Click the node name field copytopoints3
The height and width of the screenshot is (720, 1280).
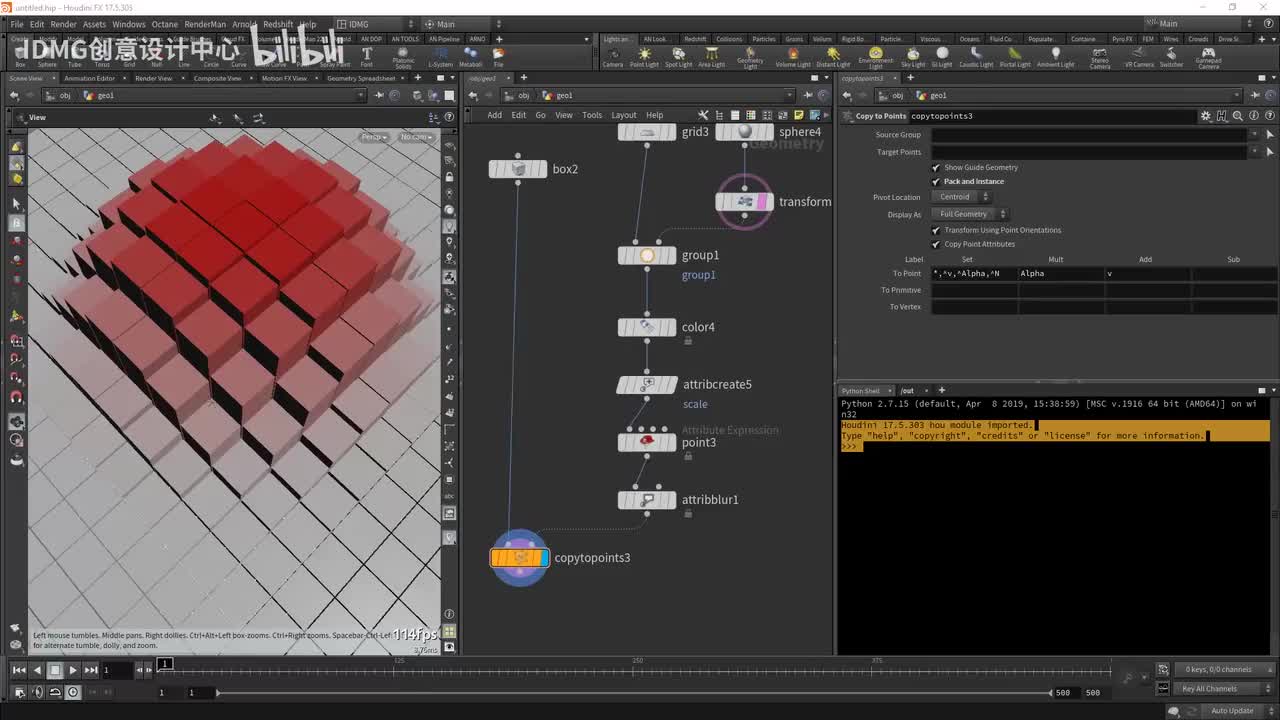[x=1053, y=116]
